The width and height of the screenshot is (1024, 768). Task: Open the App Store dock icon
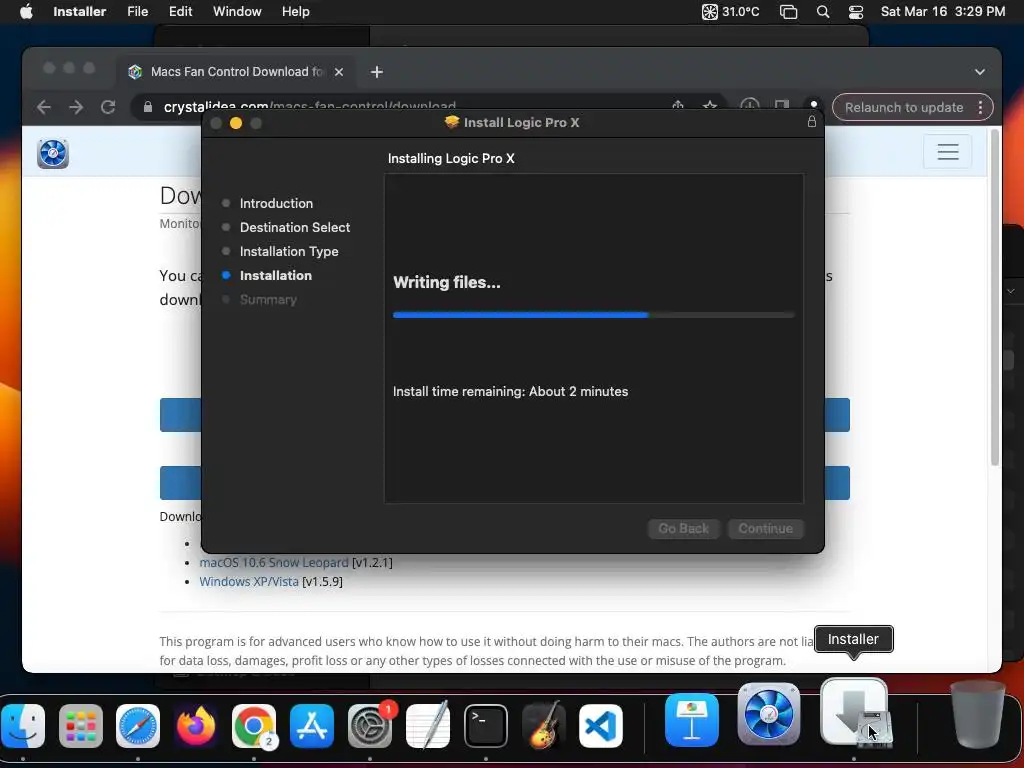click(x=312, y=726)
